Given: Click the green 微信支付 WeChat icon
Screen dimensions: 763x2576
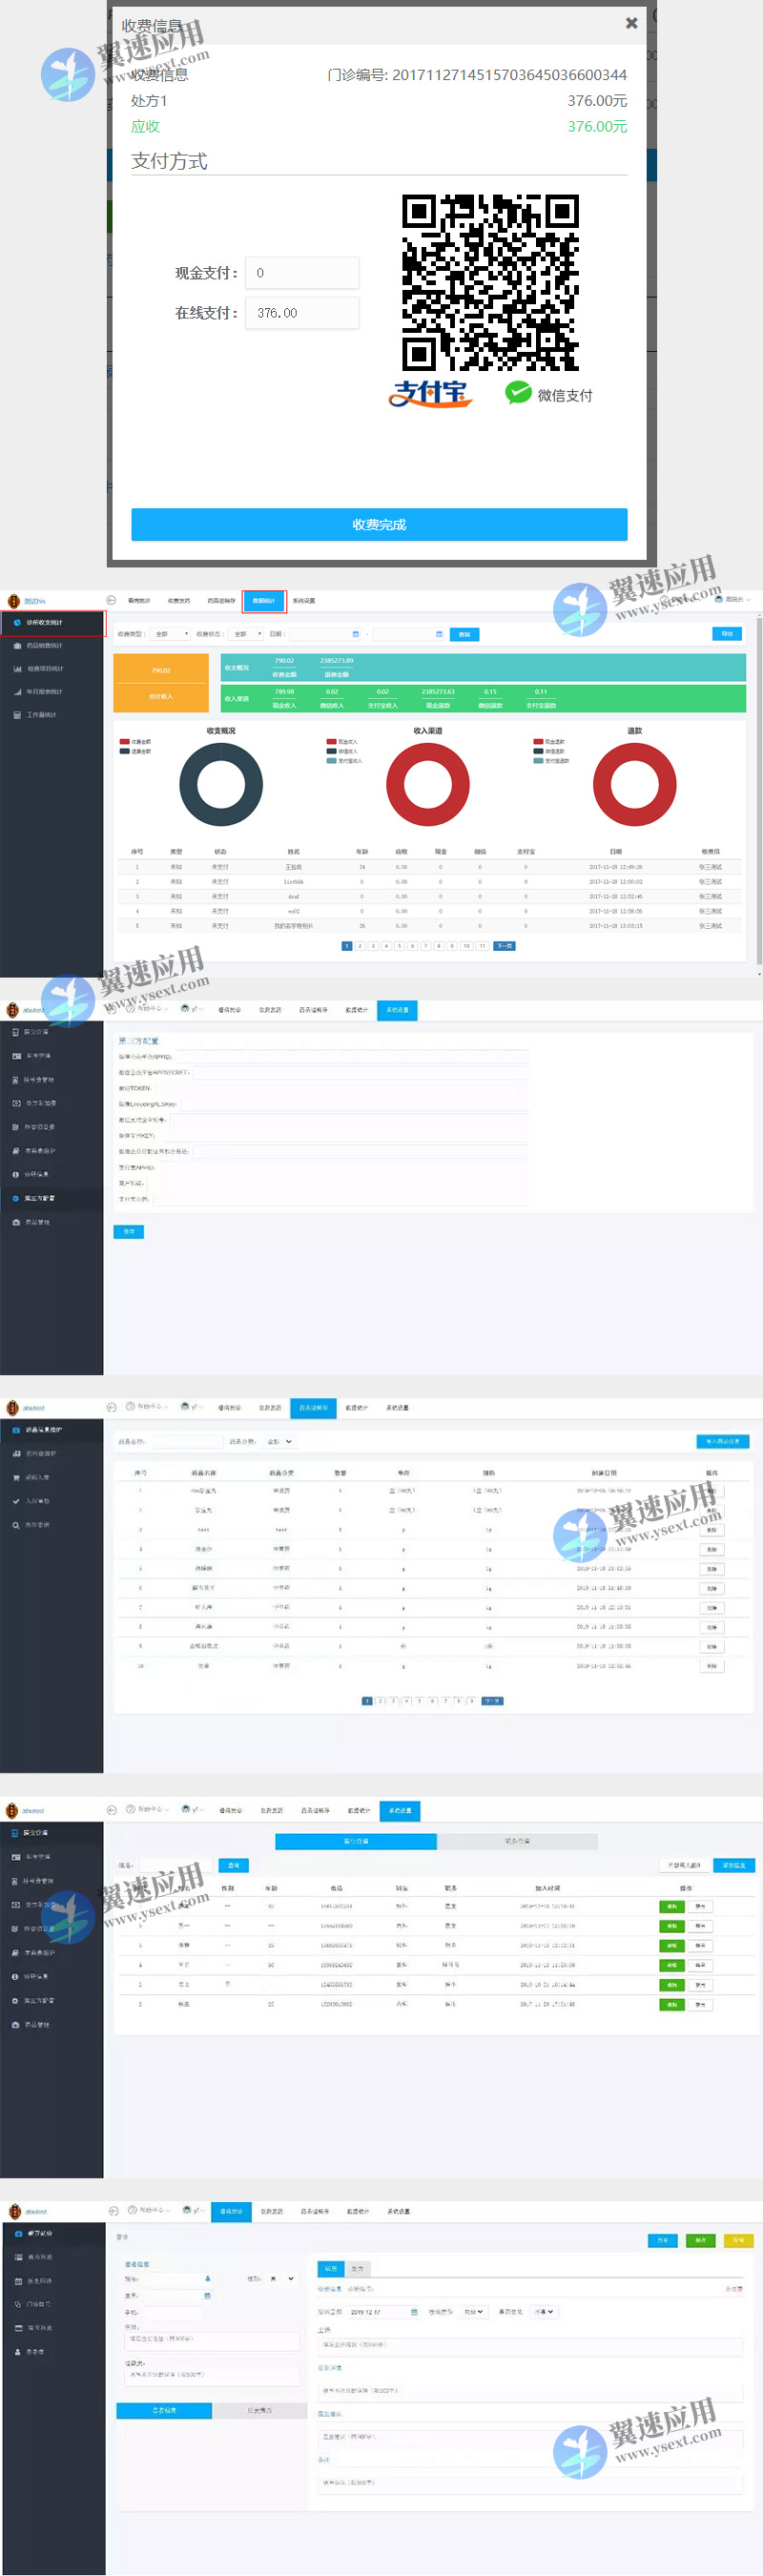Looking at the screenshot, I should 518,393.
